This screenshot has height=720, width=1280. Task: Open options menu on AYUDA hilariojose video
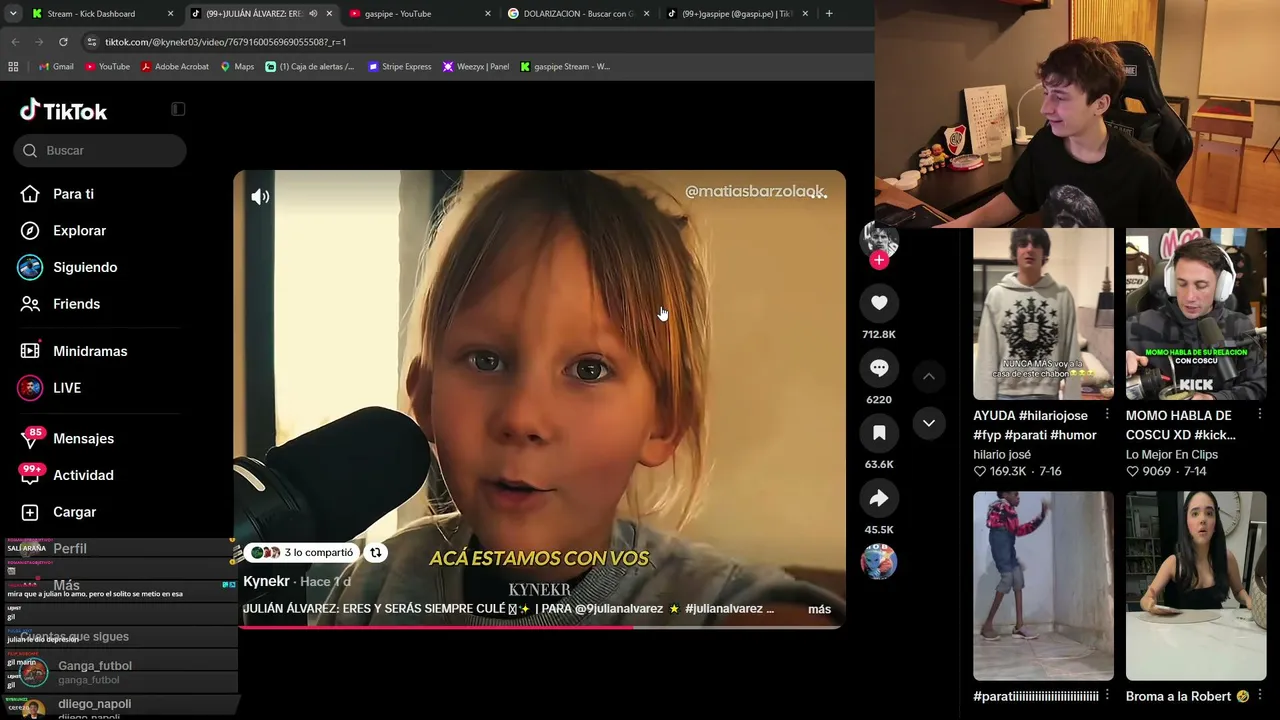1107,414
